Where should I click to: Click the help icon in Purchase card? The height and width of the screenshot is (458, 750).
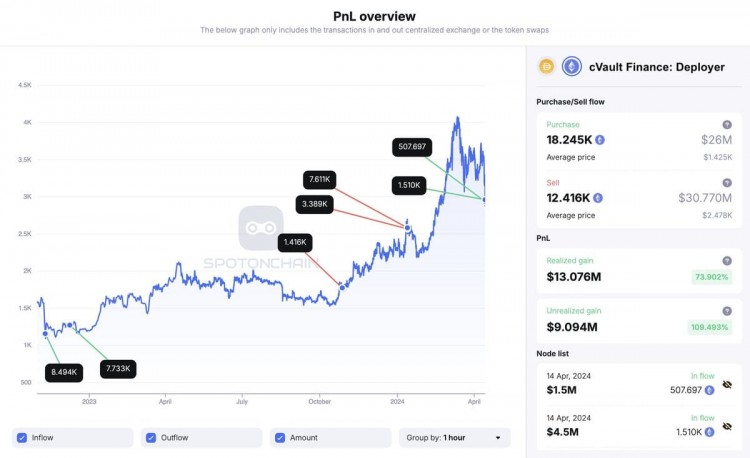727,124
